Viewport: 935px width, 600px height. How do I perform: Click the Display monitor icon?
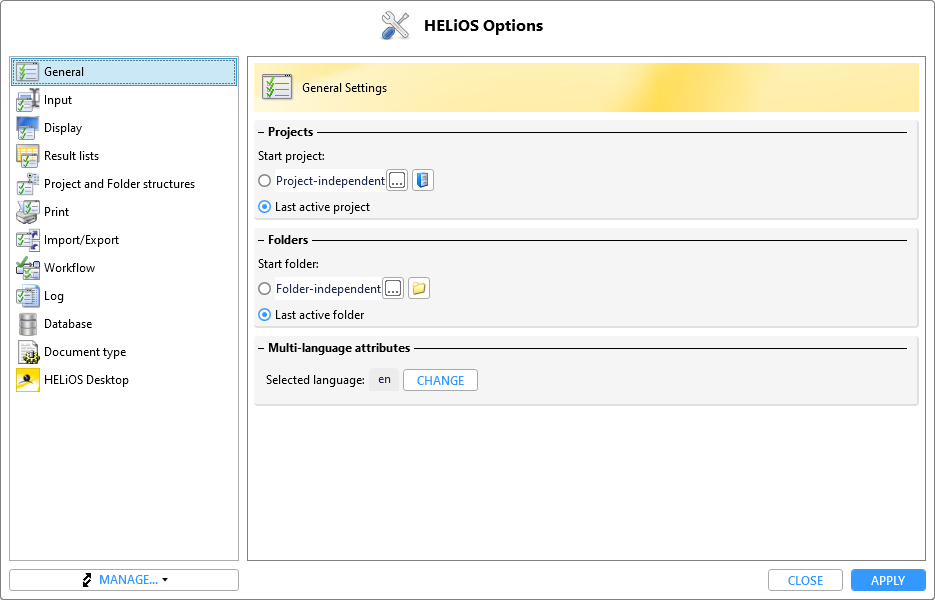tap(27, 128)
